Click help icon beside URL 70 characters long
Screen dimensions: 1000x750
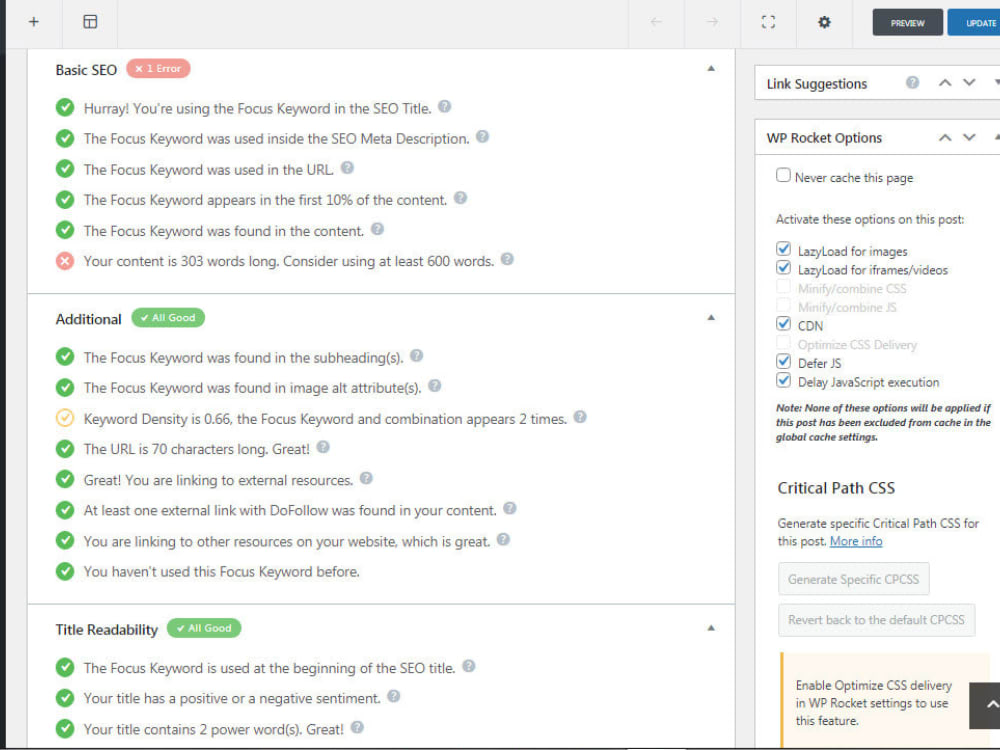point(323,446)
